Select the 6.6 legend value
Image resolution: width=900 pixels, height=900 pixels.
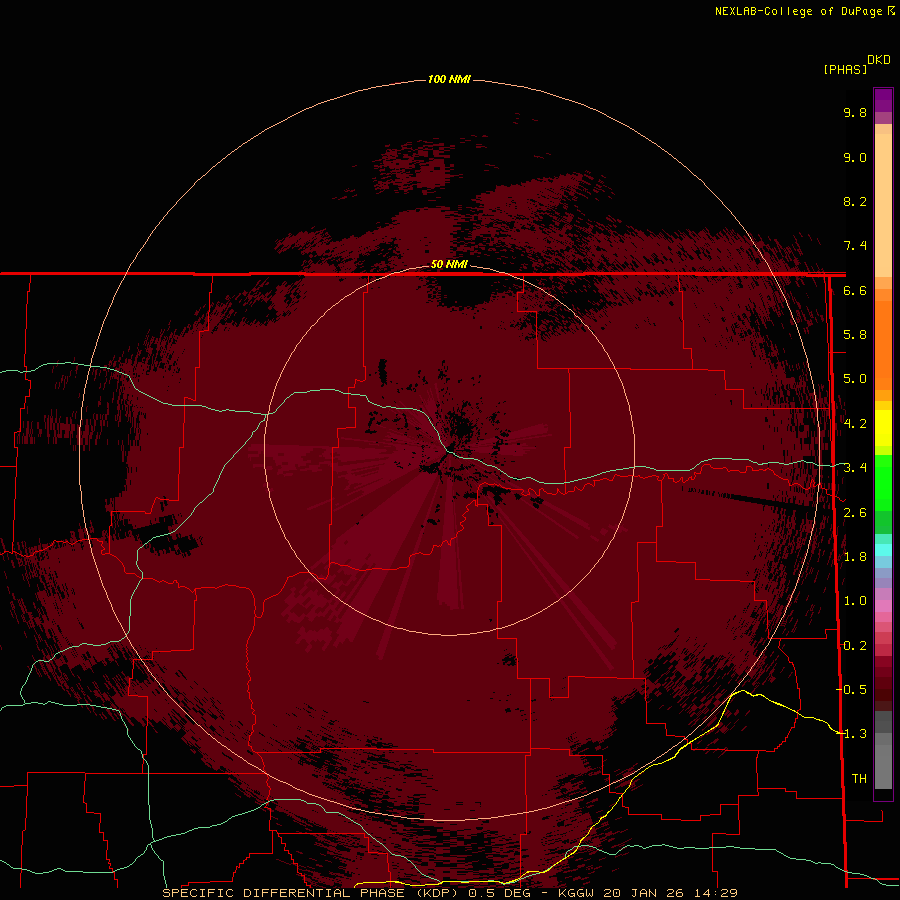pyautogui.click(x=855, y=290)
